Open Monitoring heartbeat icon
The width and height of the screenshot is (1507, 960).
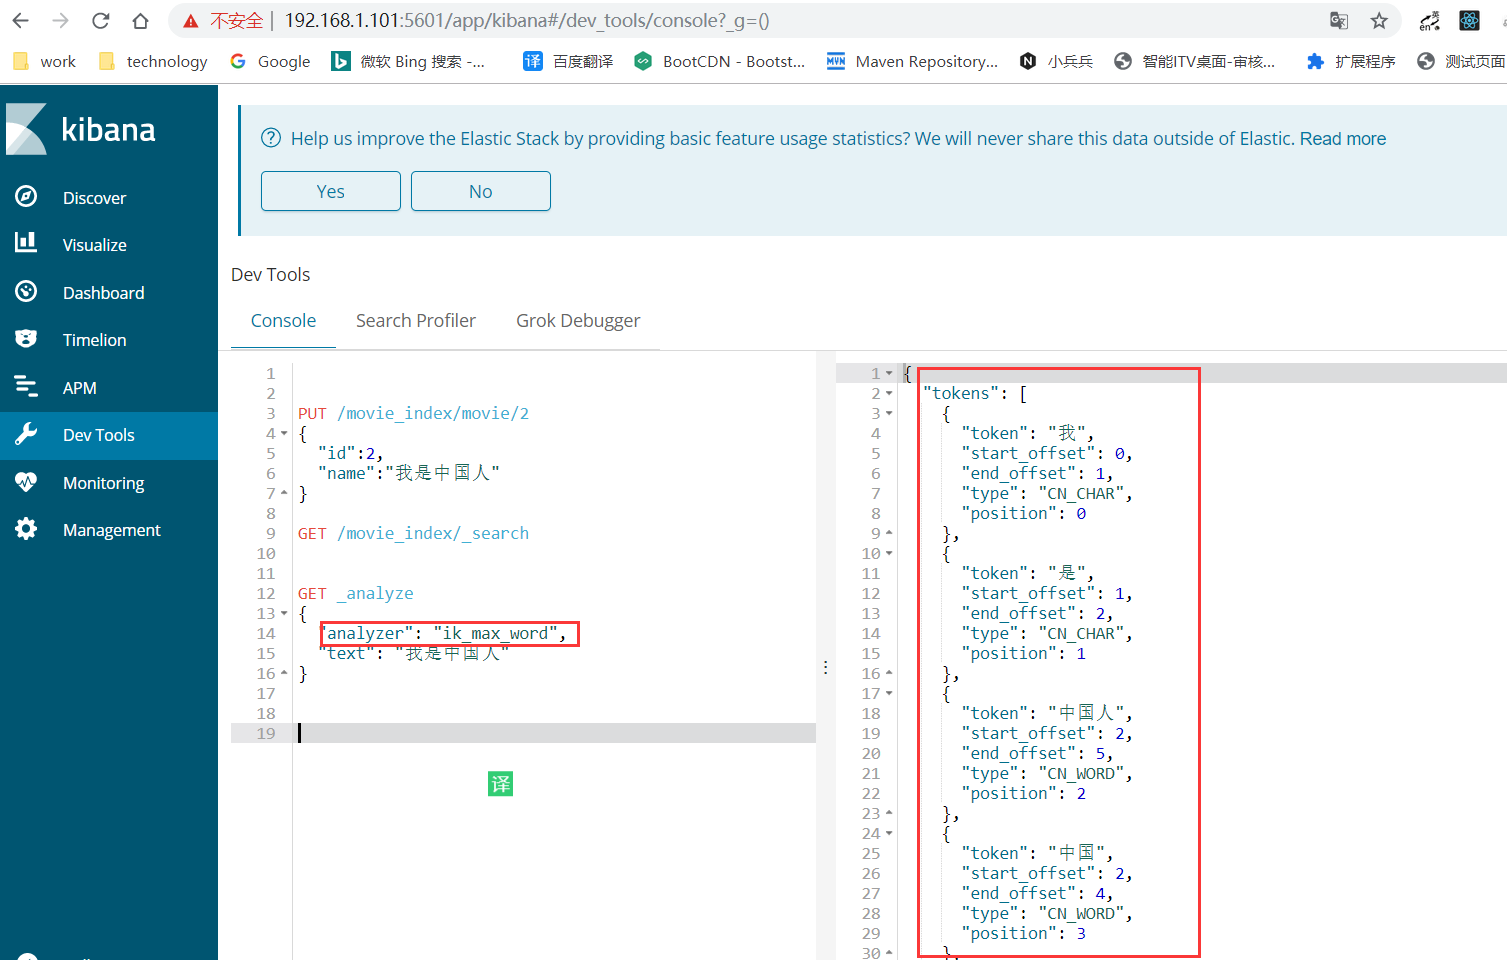[26, 482]
